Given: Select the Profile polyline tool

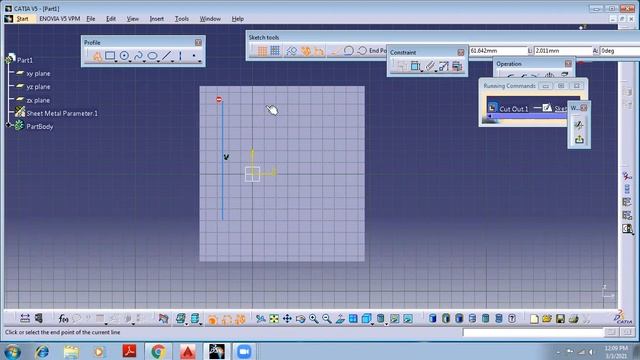Looking at the screenshot, I should coord(97,56).
